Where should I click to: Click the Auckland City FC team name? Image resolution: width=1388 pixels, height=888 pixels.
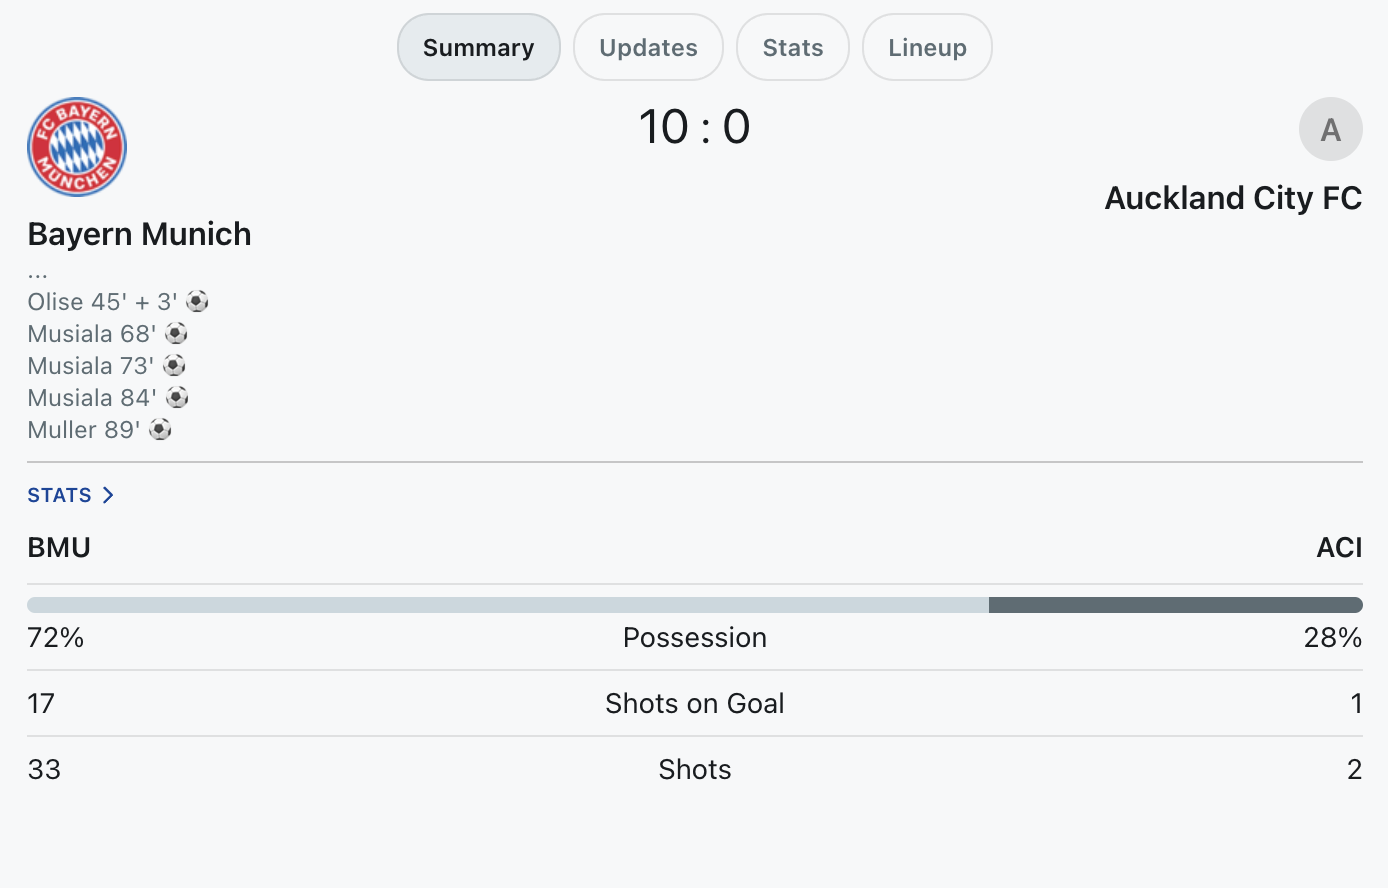click(1233, 198)
